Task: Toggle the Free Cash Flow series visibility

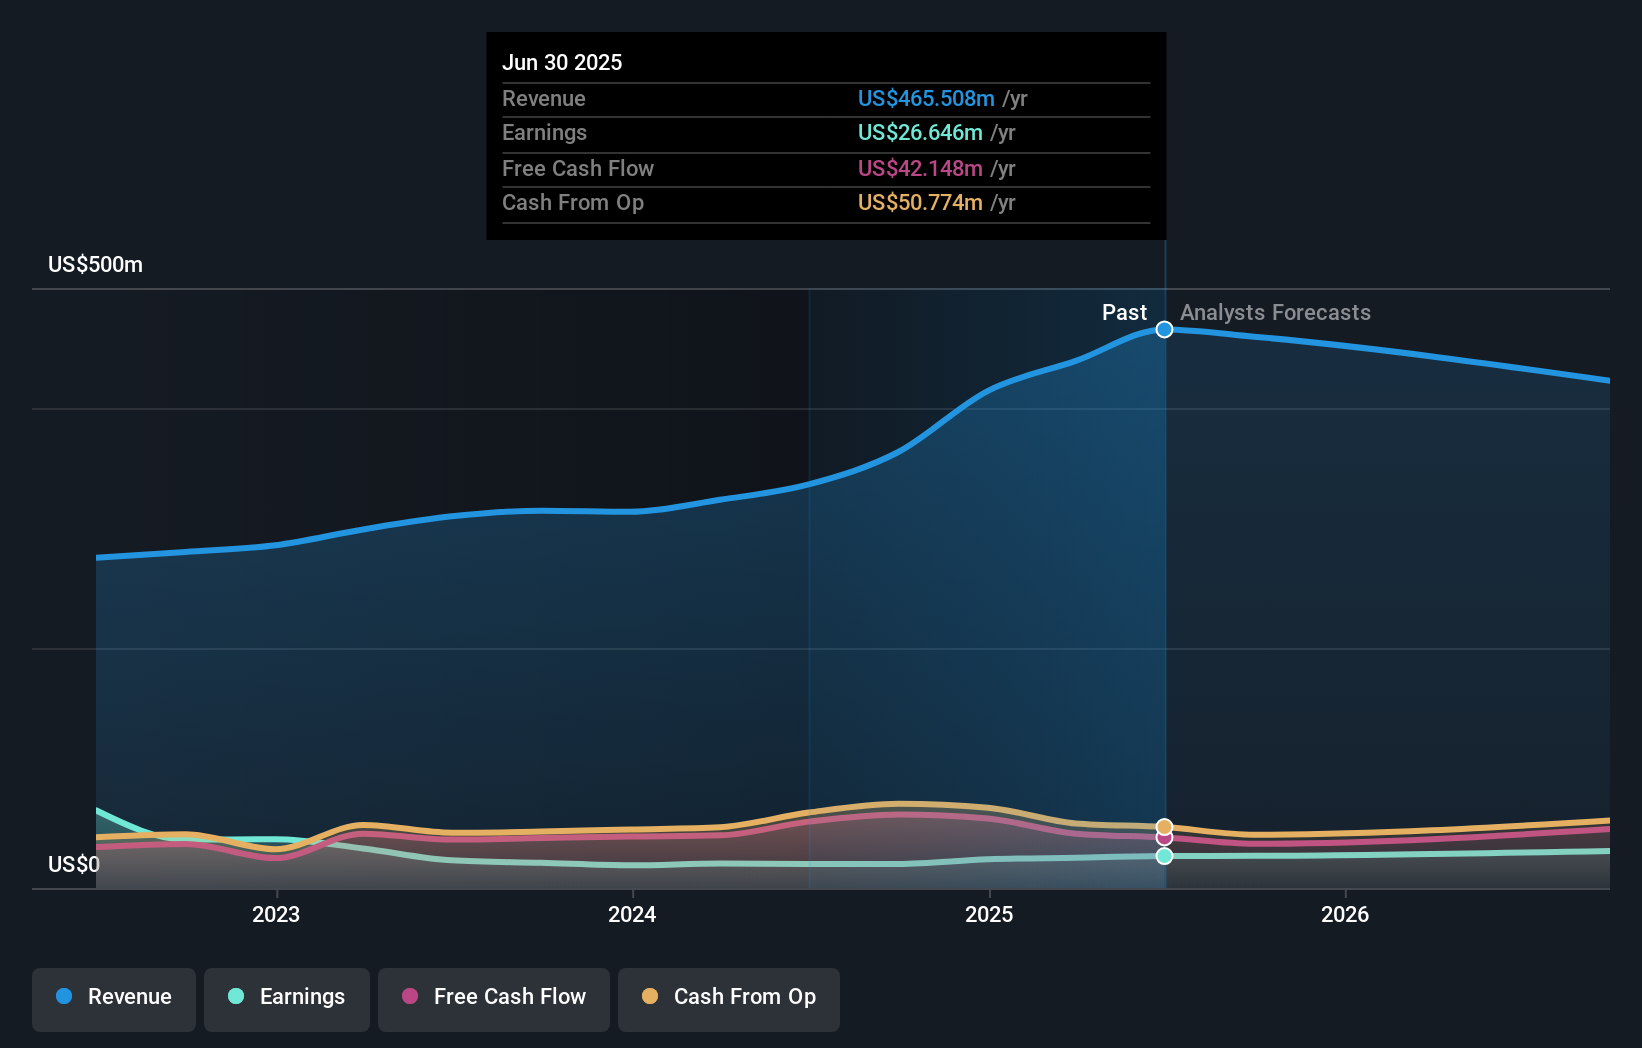Action: tap(494, 997)
